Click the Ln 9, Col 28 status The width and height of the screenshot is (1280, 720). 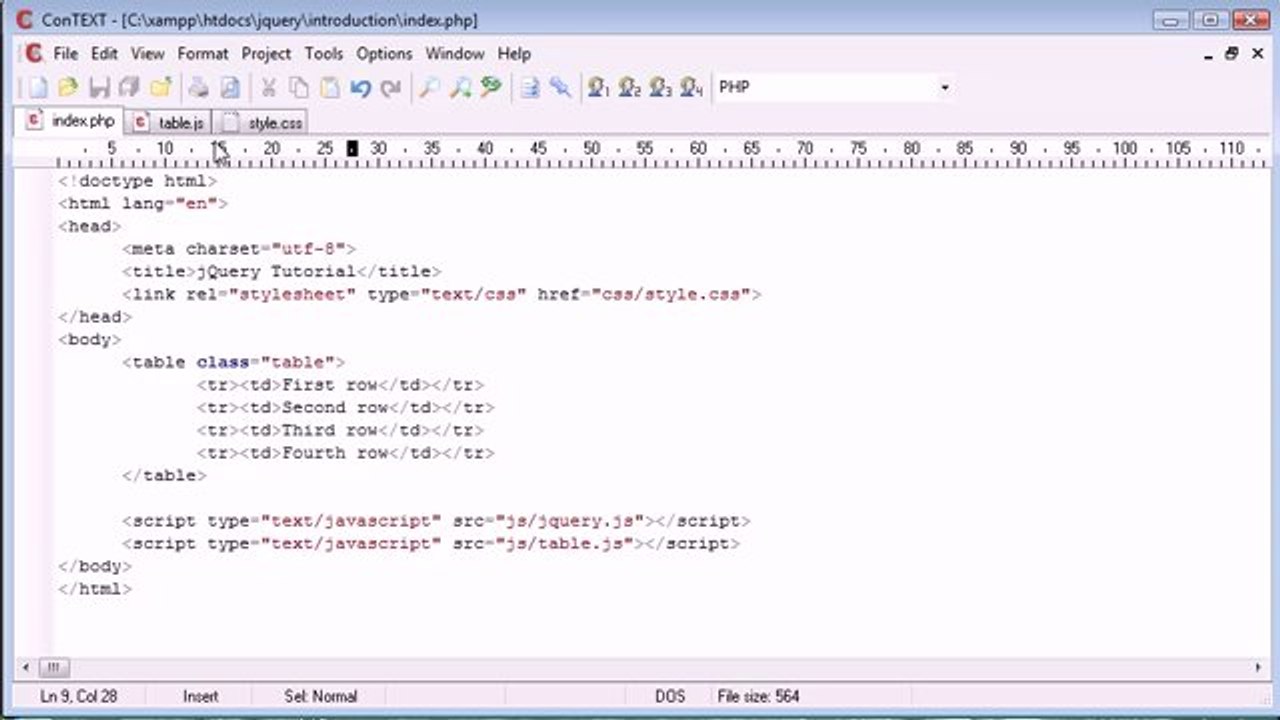pos(78,696)
